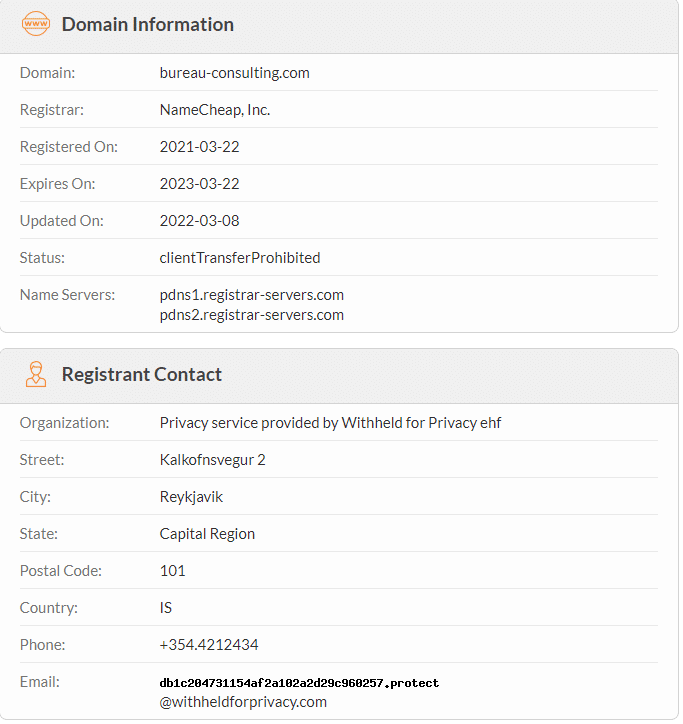The image size is (683, 724).
Task: Select the updated date 2022-03-08
Action: pyautogui.click(x=199, y=221)
